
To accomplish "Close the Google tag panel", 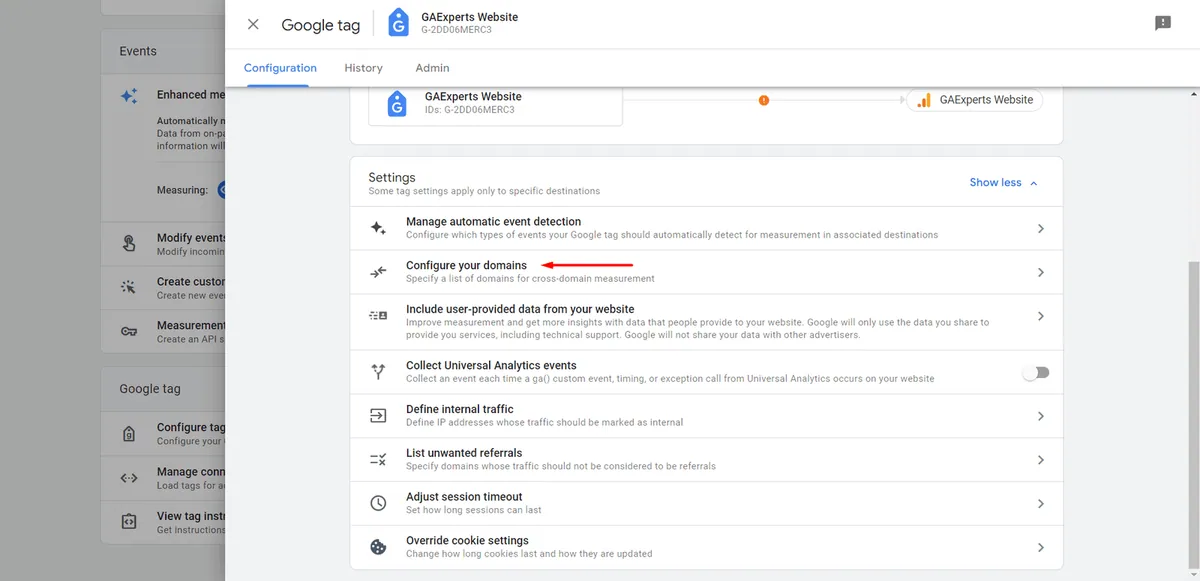I will coord(253,24).
